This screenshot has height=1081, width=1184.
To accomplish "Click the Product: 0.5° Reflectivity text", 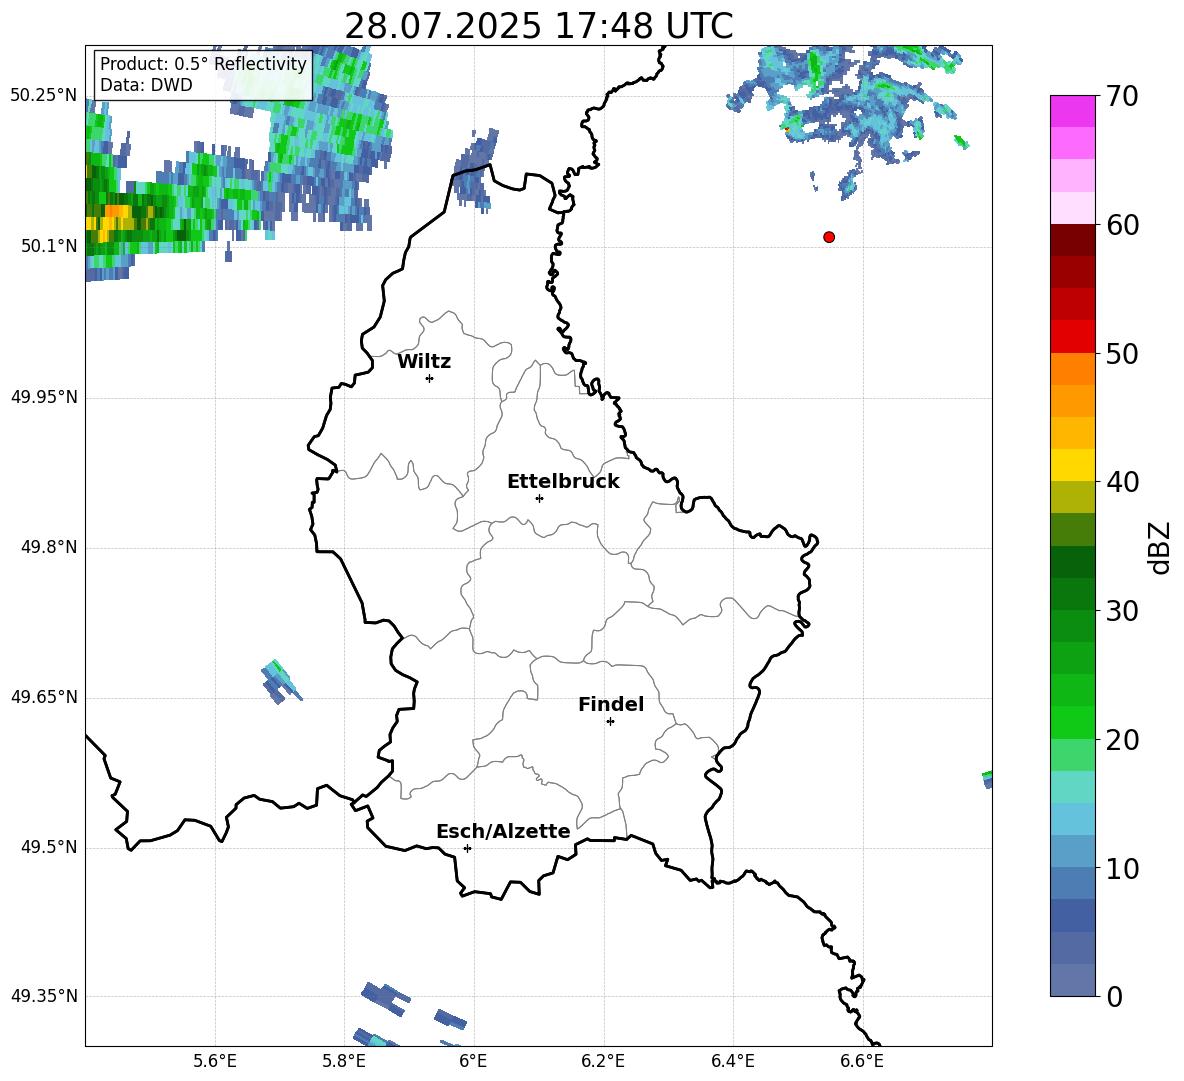I will point(203,63).
